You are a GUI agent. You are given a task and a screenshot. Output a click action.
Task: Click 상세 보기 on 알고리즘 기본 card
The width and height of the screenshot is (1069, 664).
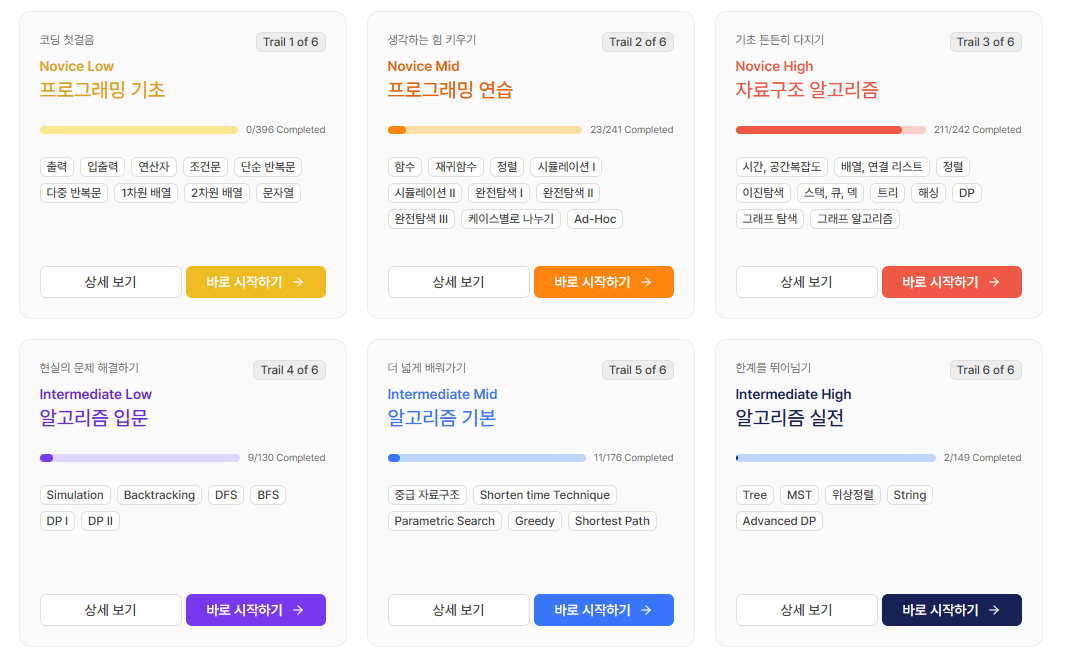click(x=458, y=610)
